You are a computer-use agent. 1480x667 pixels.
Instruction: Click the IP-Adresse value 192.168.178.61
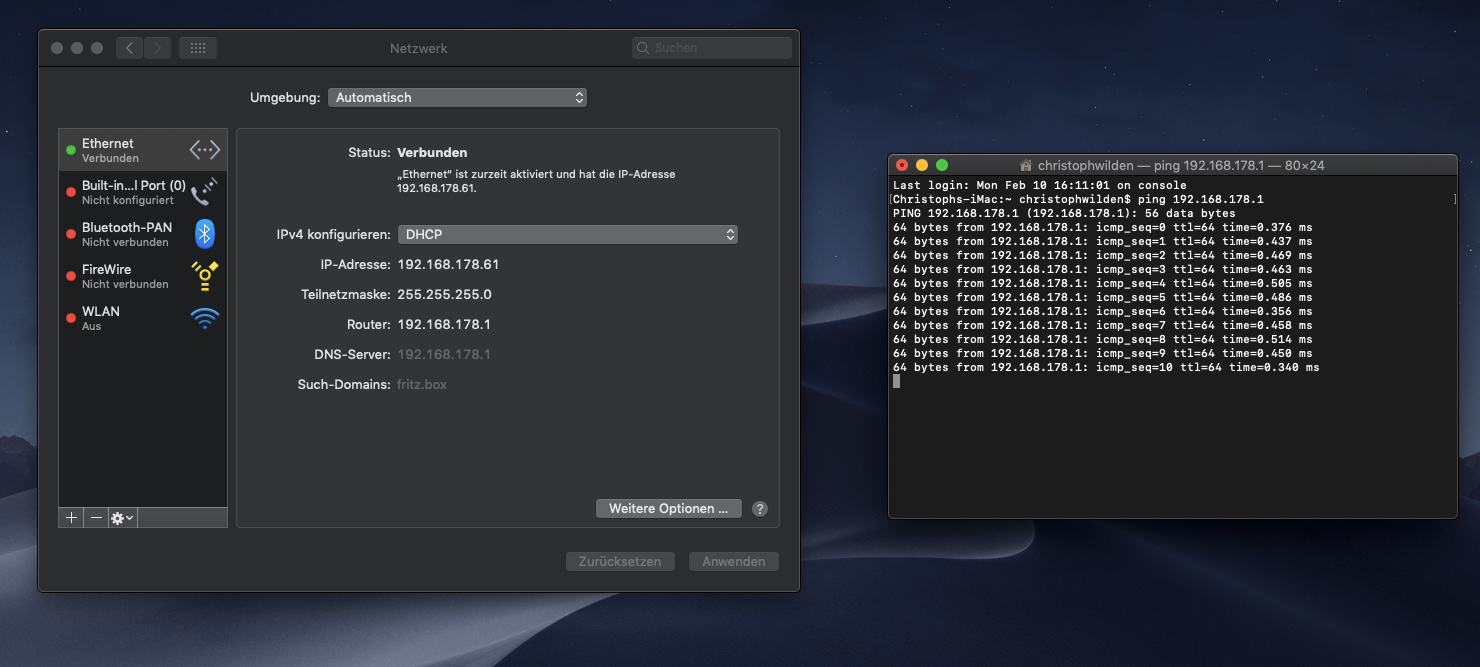click(x=448, y=265)
